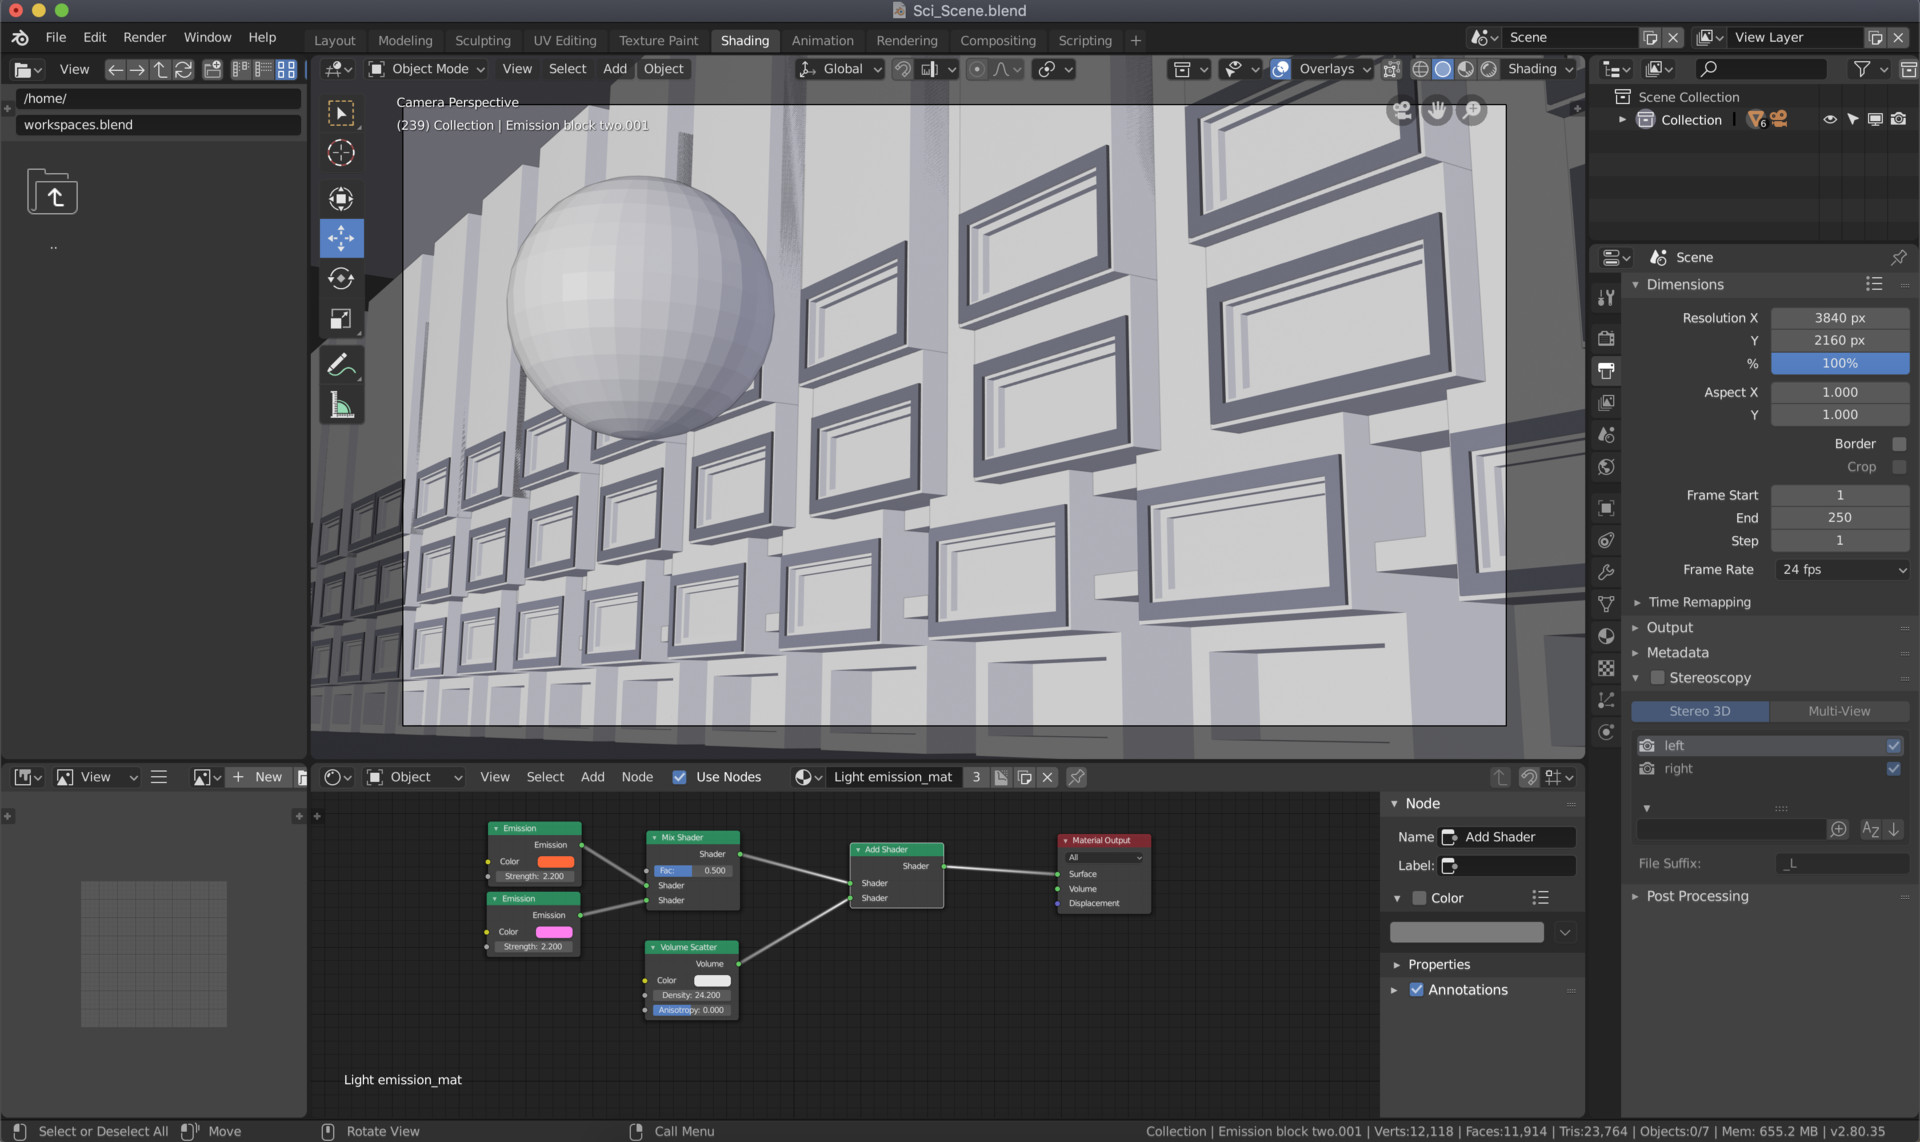Expand the Output panel
The height and width of the screenshot is (1142, 1920).
click(x=1669, y=627)
